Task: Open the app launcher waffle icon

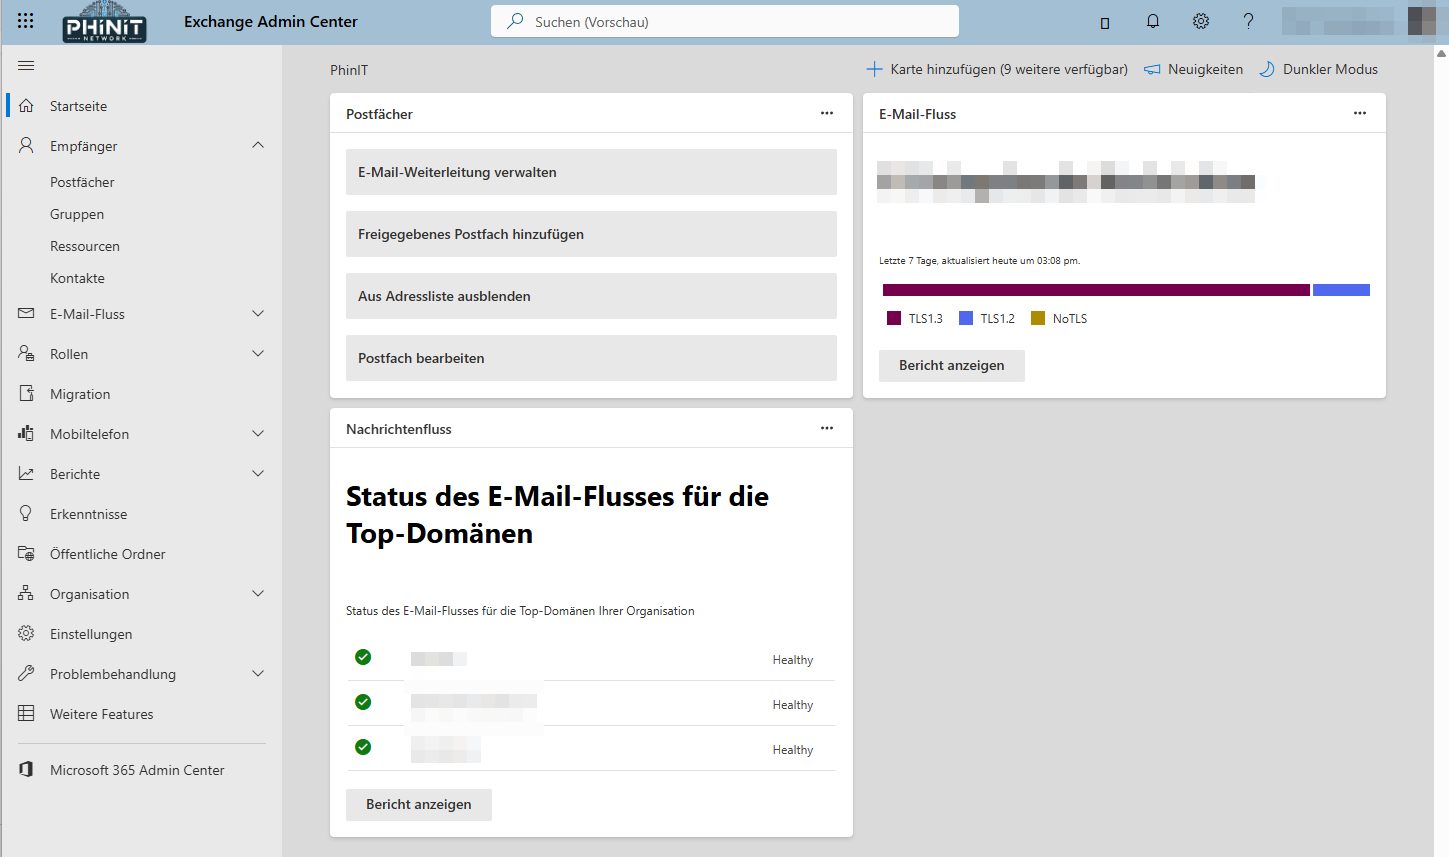Action: [26, 21]
